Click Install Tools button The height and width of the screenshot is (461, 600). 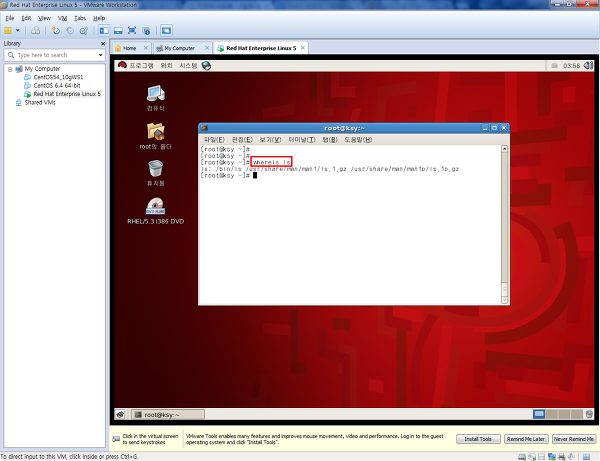(478, 439)
